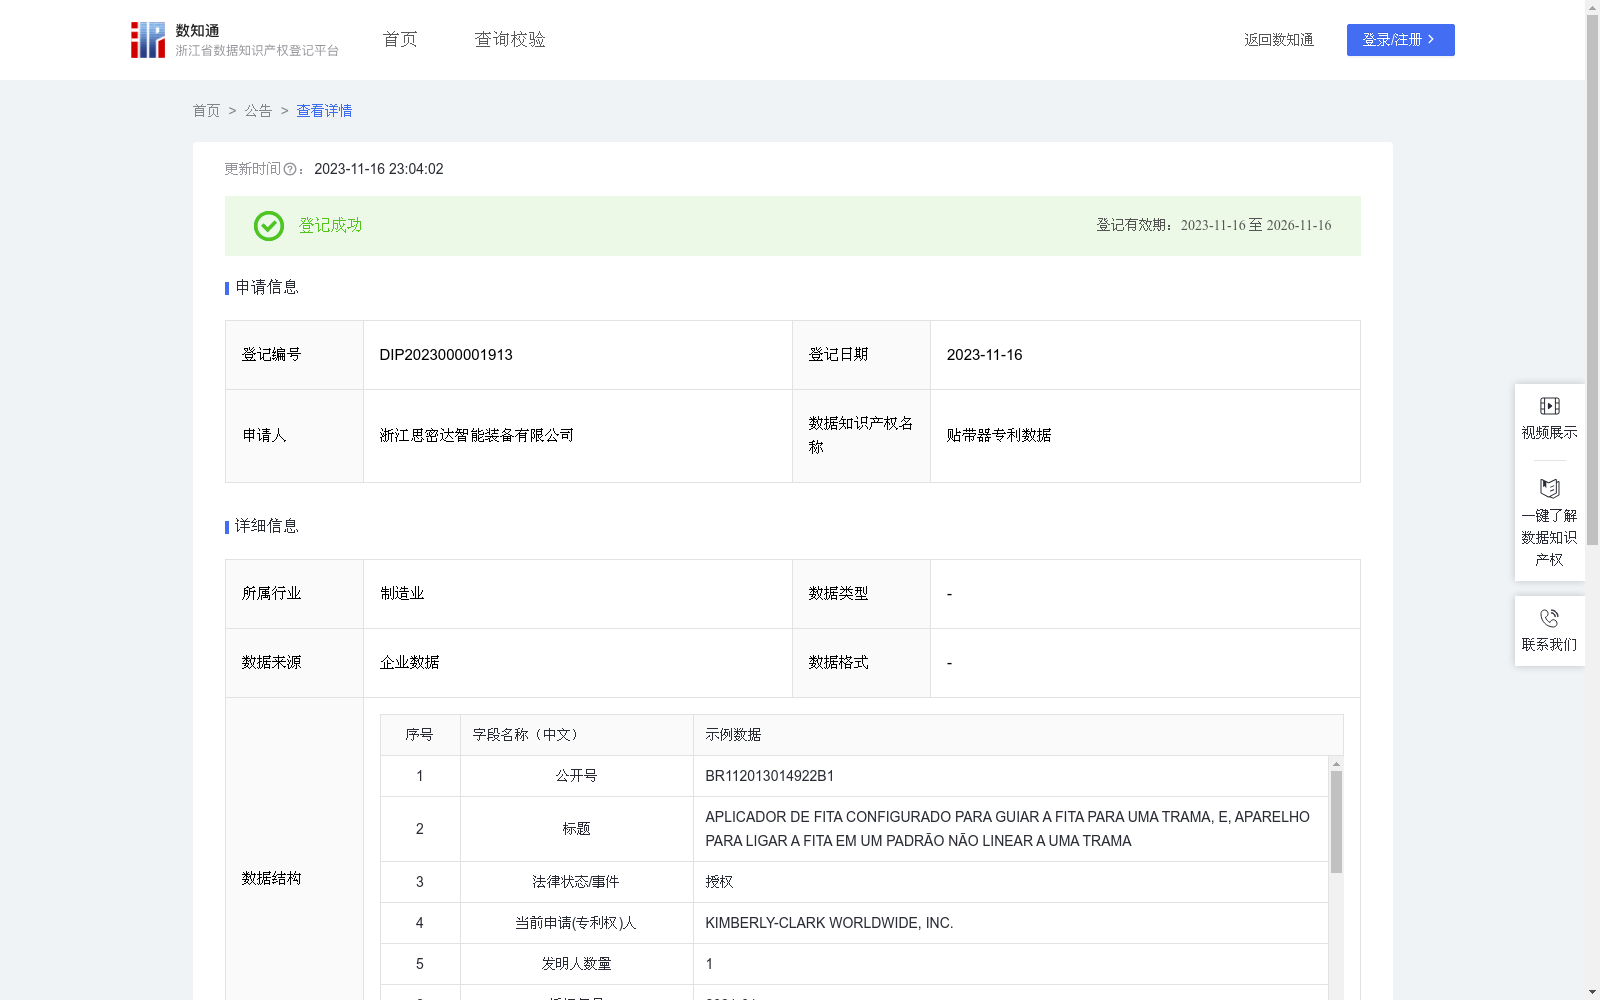1600x1000 pixels.
Task: Click the 数据类型 label cell
Action: click(861, 594)
